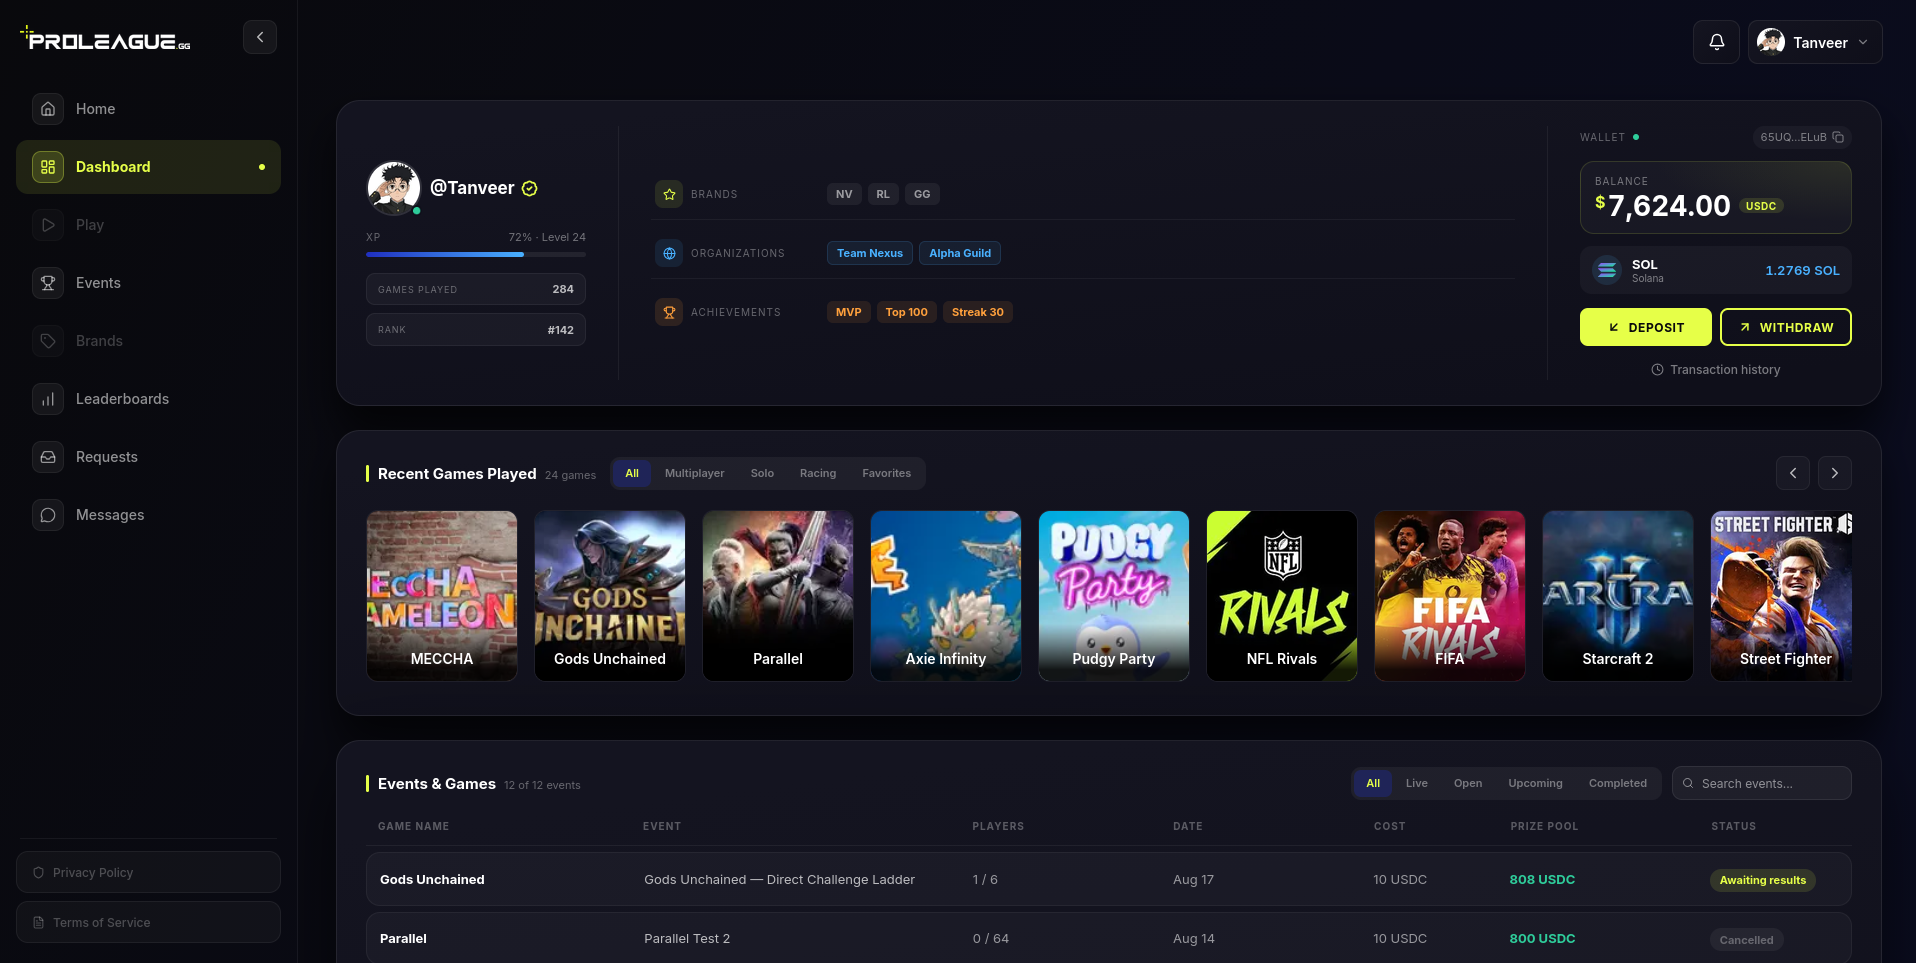Screen dimensions: 1916x963
Task: Click the verified badge next to @Tanveer
Action: (530, 188)
